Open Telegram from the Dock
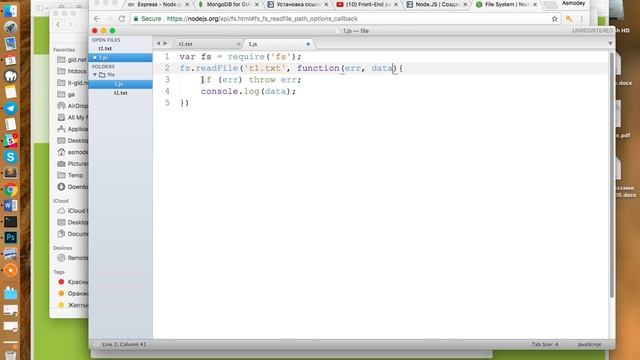640x360 pixels. (x=10, y=108)
